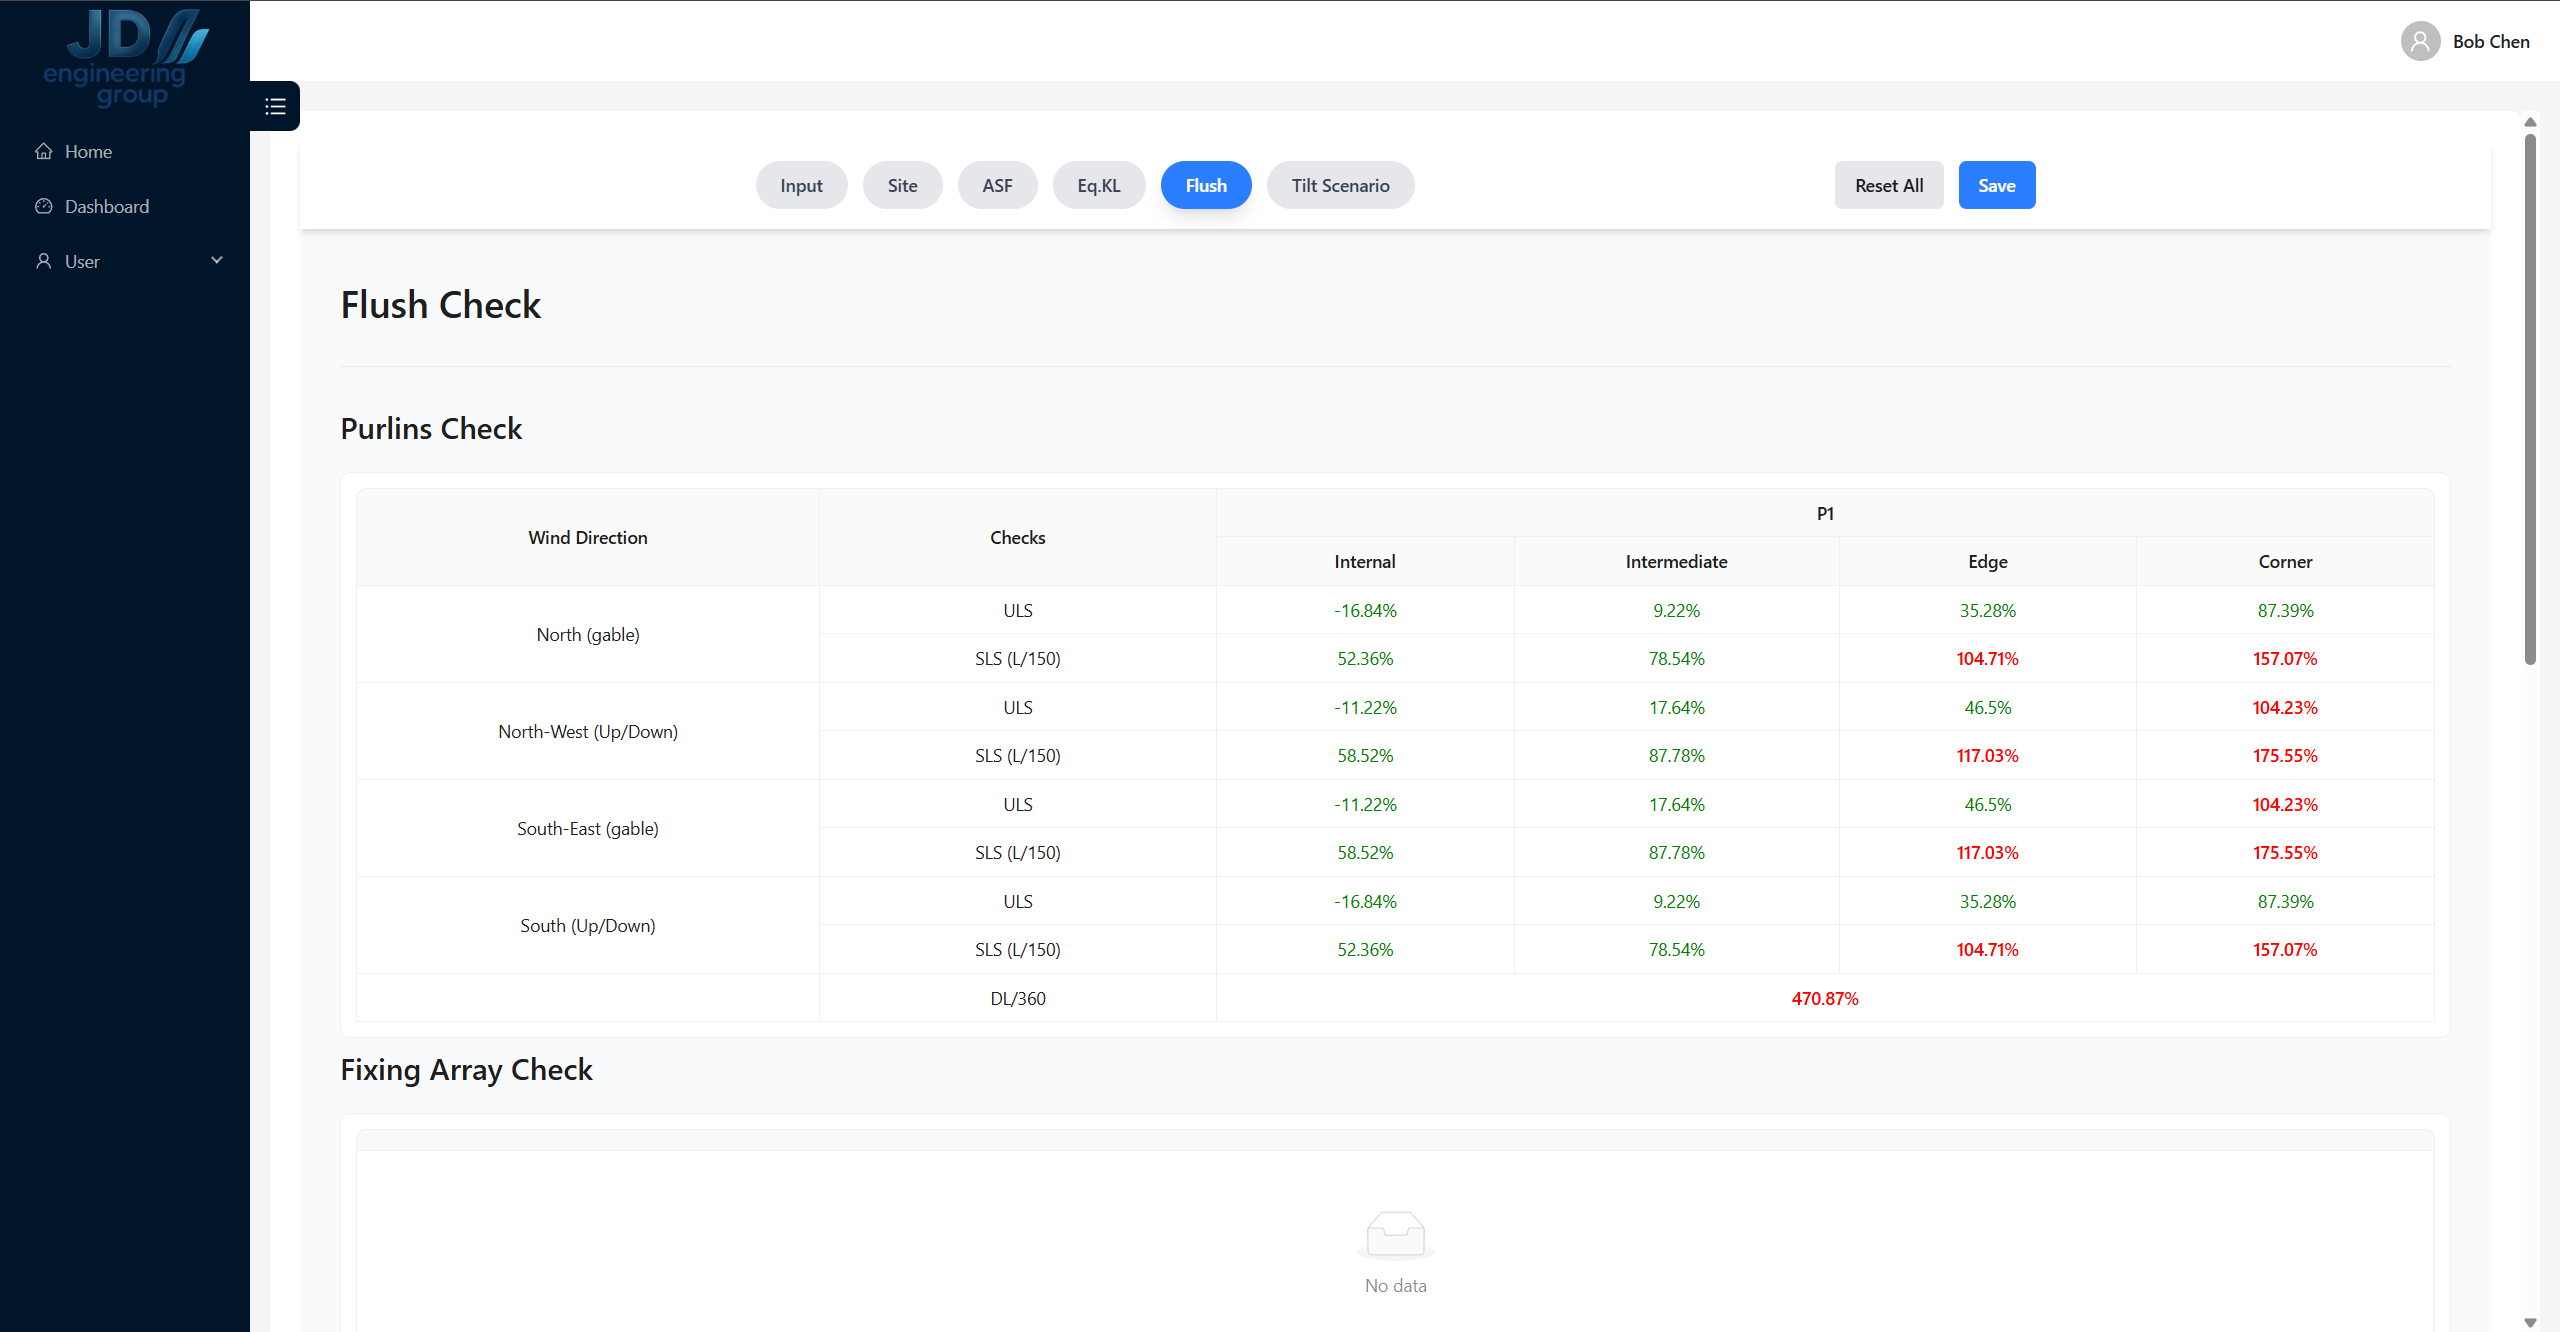Click the Reset All button
Image resolution: width=2560 pixels, height=1332 pixels.
(1889, 185)
